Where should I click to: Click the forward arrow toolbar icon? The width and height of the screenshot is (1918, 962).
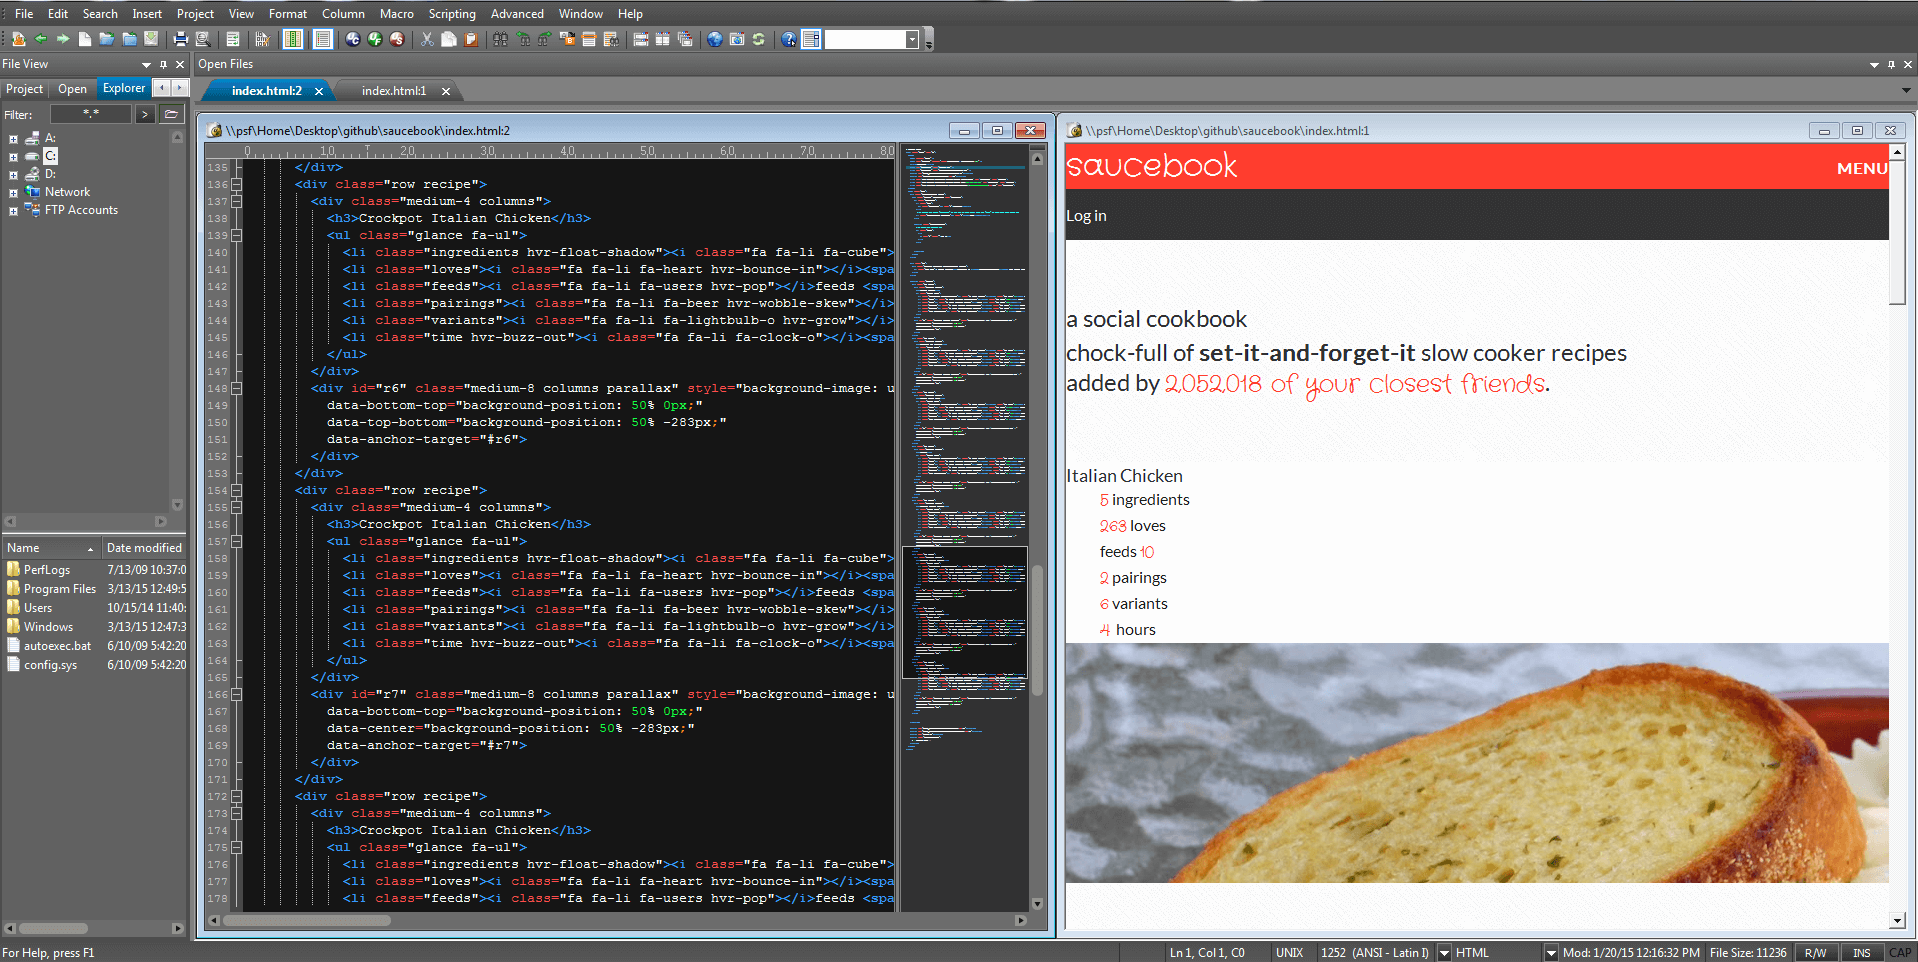click(x=62, y=39)
